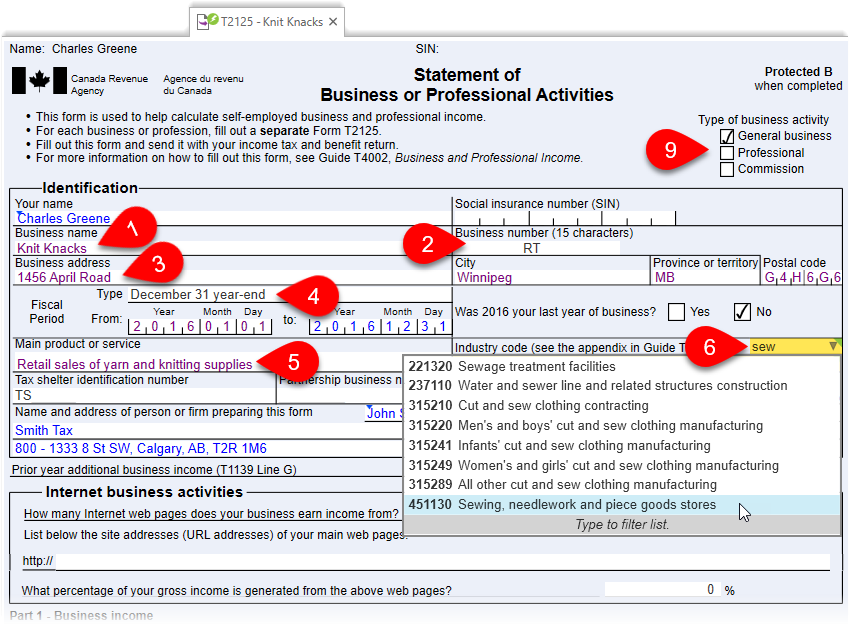
Task: Open the industry code dropdown arrow
Action: [834, 346]
